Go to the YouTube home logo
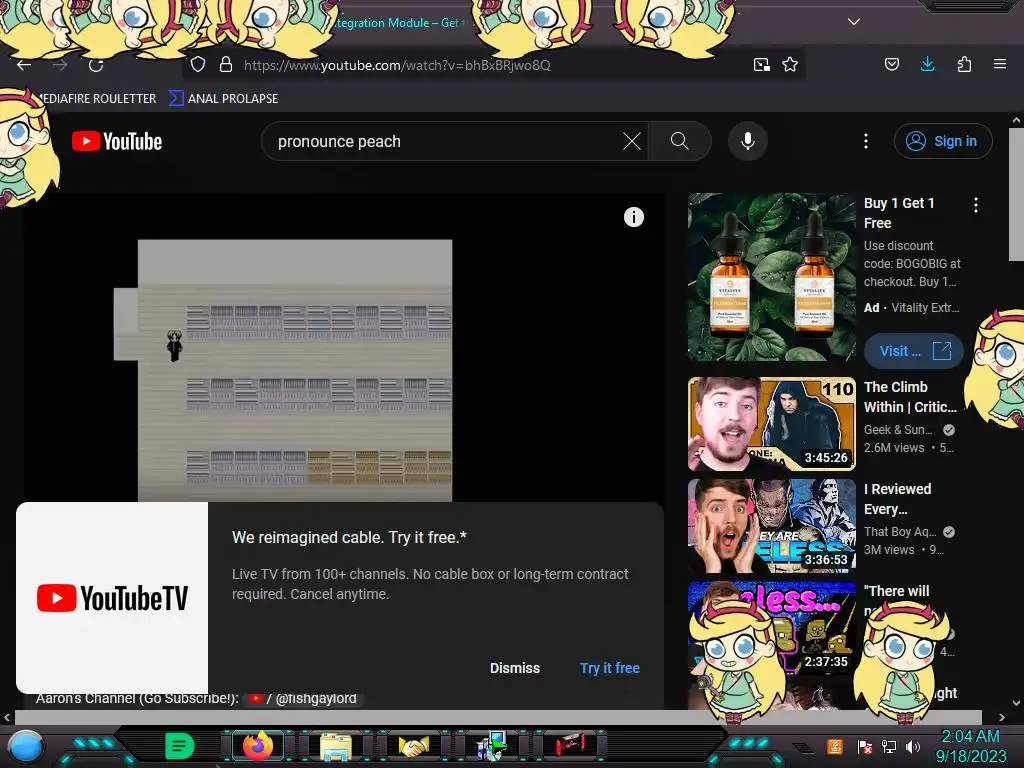Screen dimensions: 1024x768 pyautogui.click(x=117, y=141)
